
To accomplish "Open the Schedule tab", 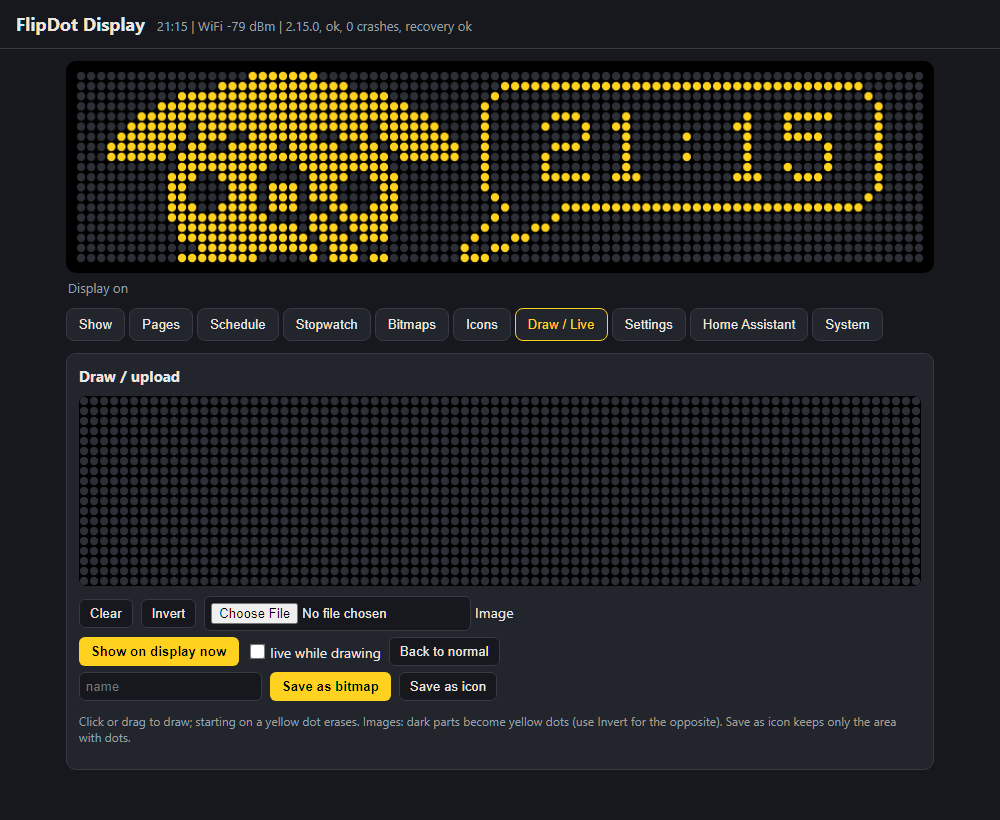I will coord(237,325).
